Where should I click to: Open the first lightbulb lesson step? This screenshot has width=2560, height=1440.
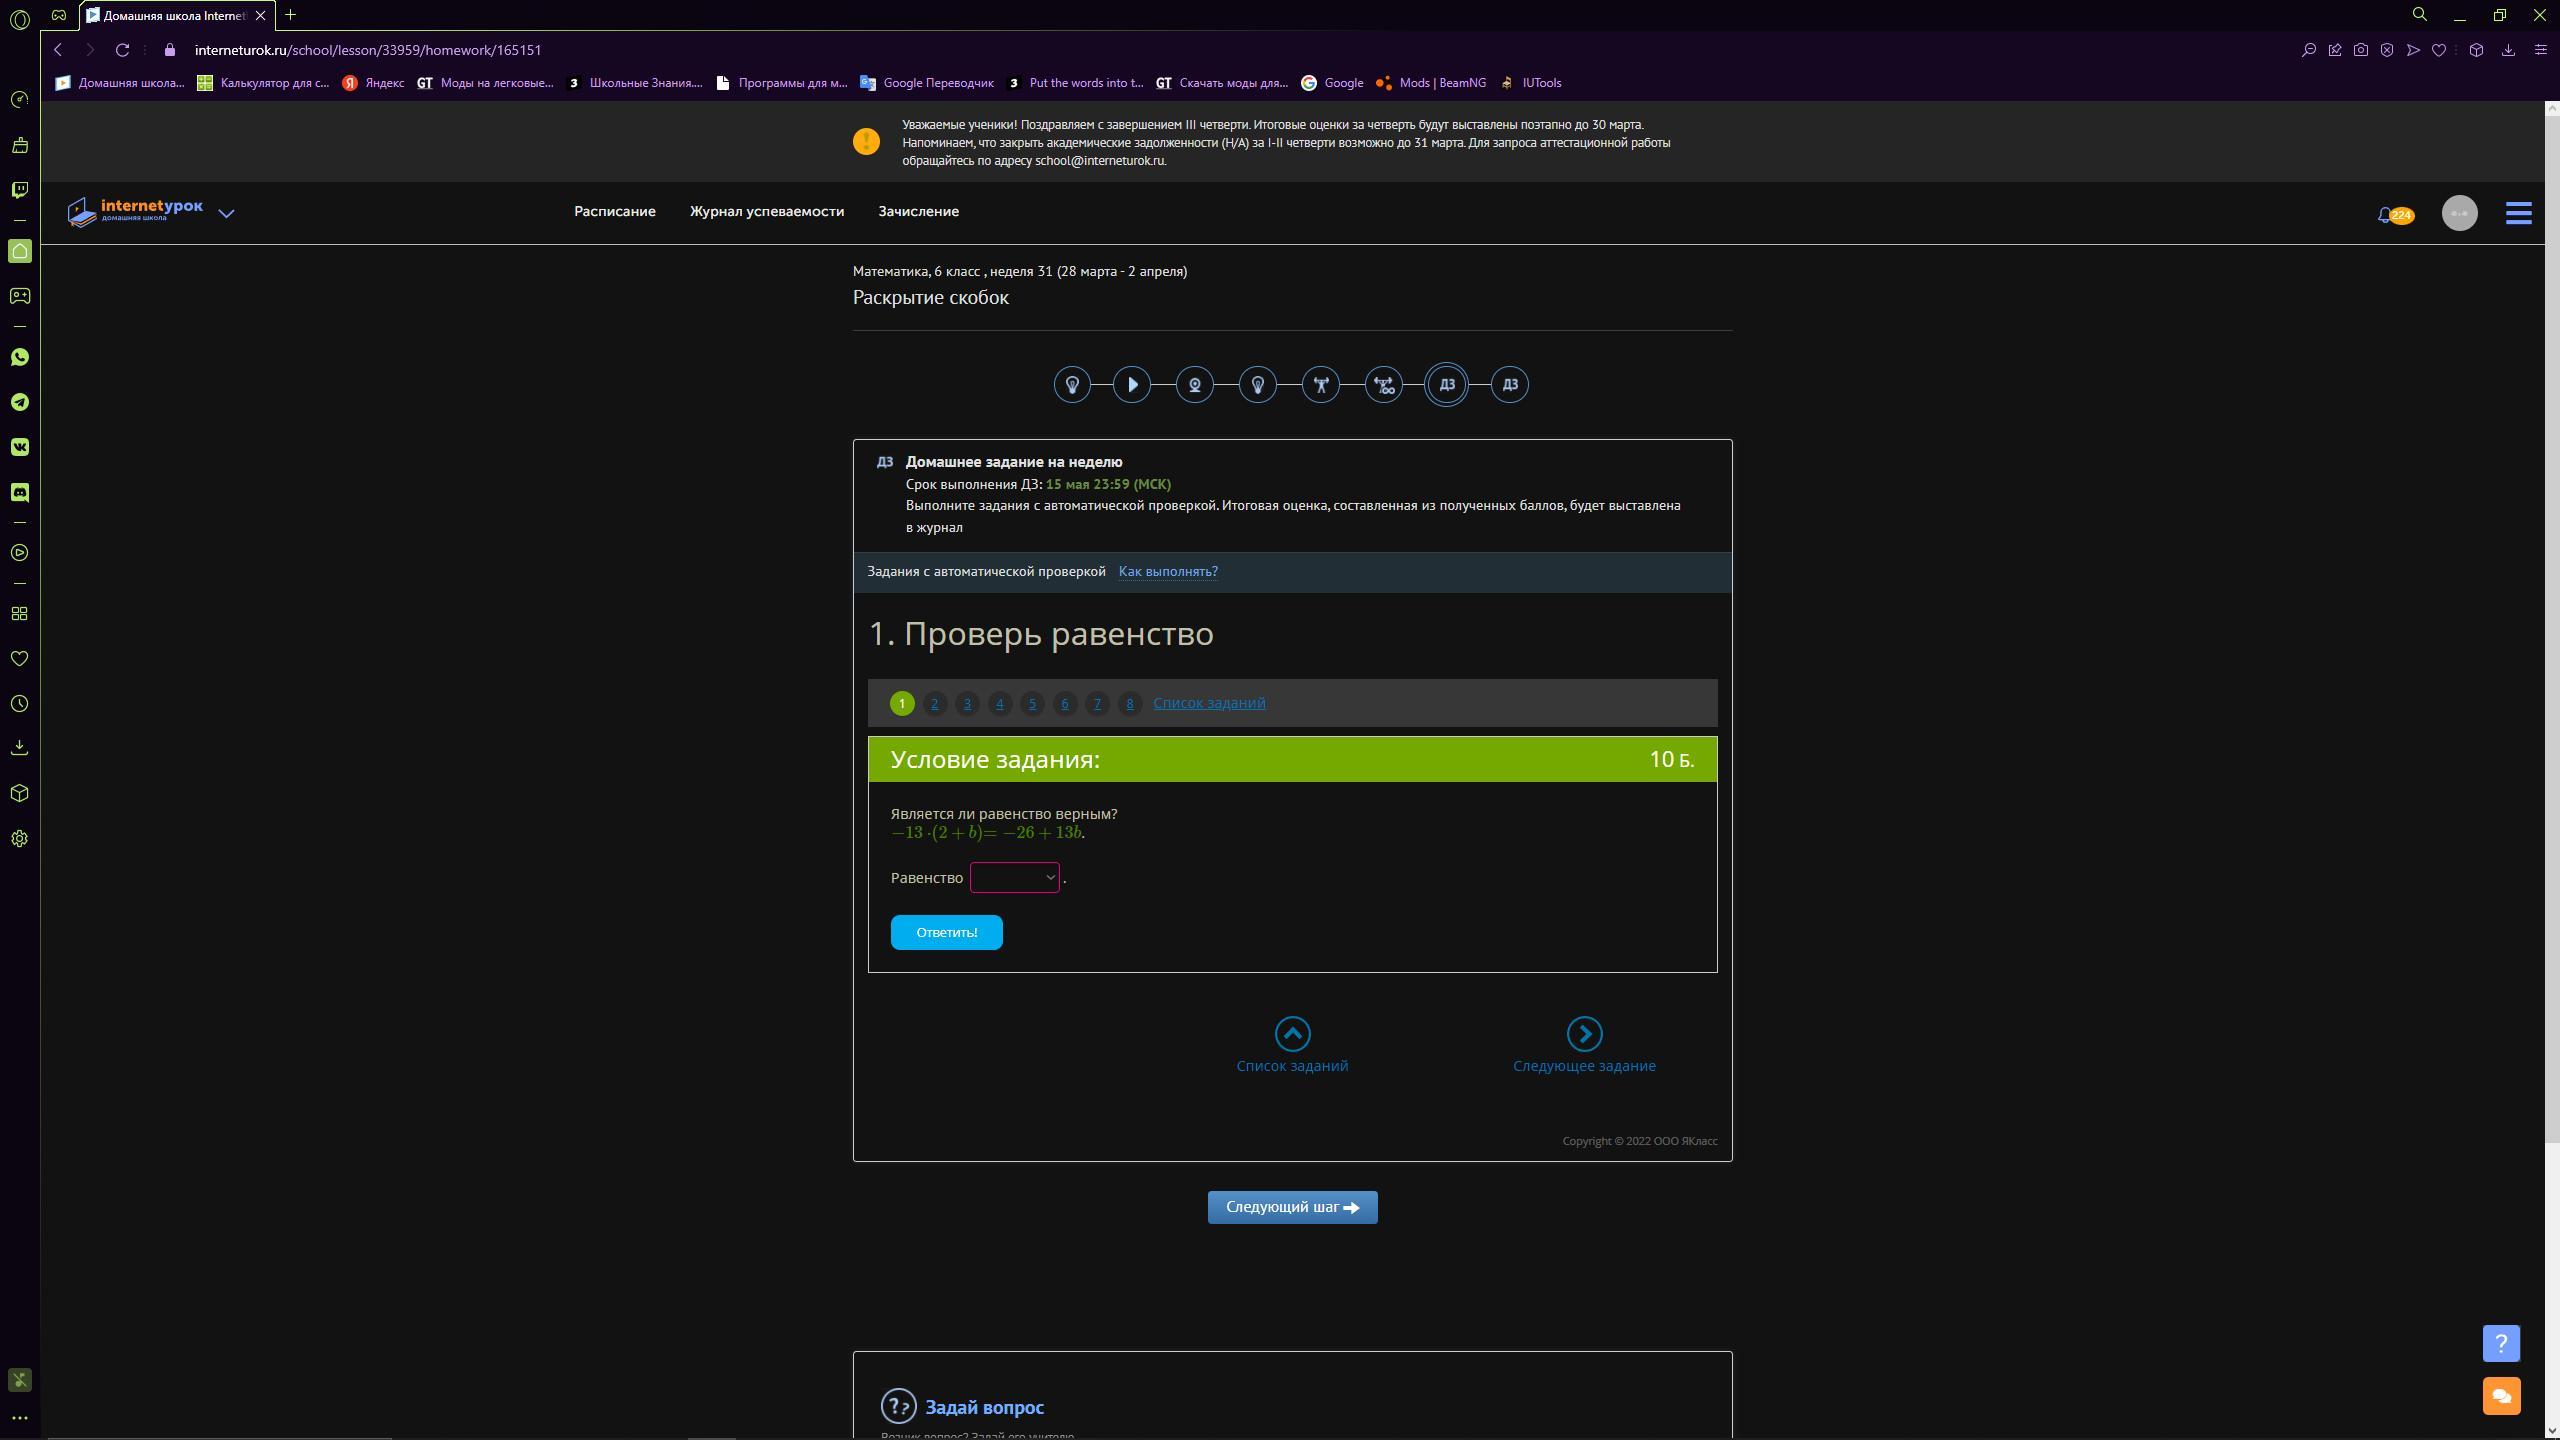(x=1072, y=385)
